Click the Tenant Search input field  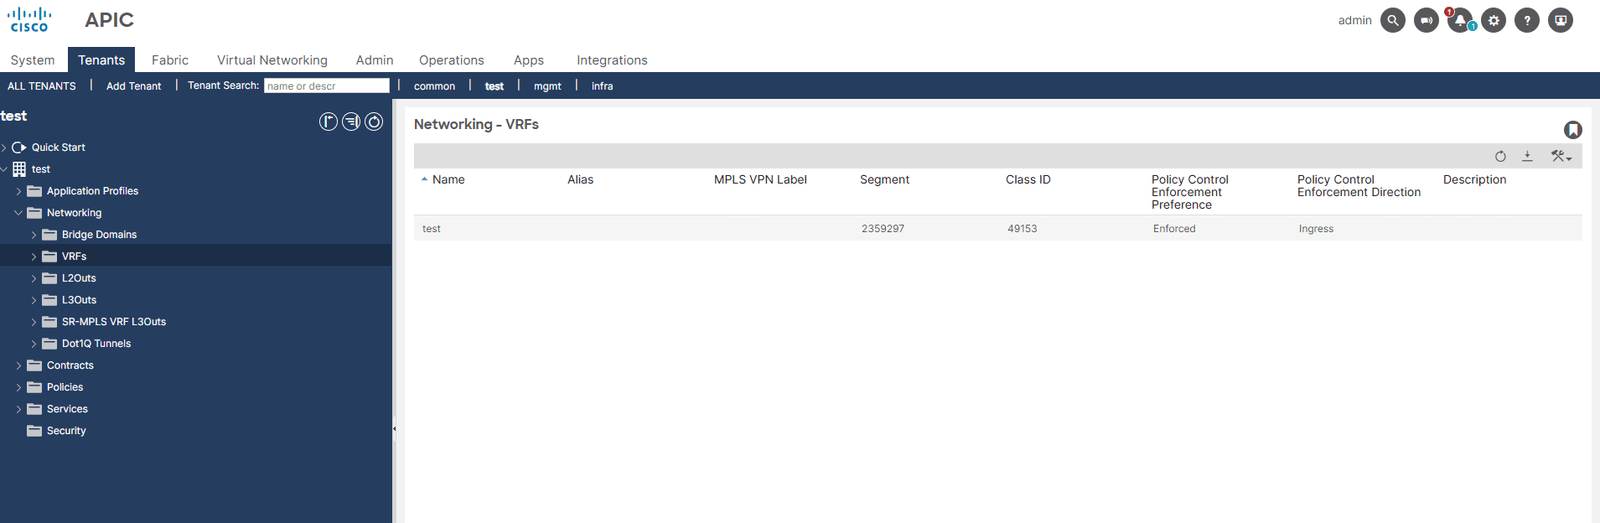tap(326, 86)
